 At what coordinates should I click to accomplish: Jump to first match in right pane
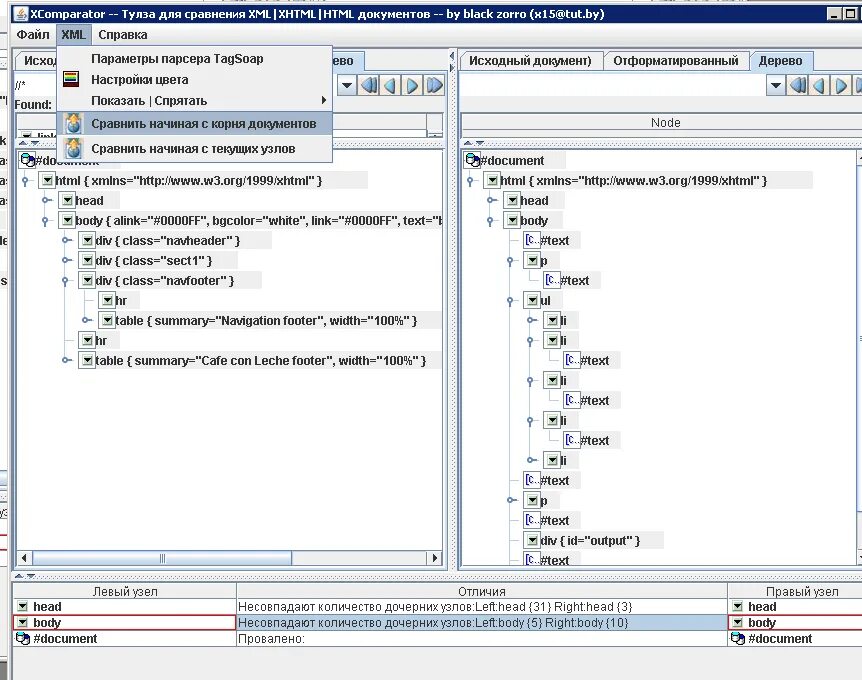click(x=798, y=85)
